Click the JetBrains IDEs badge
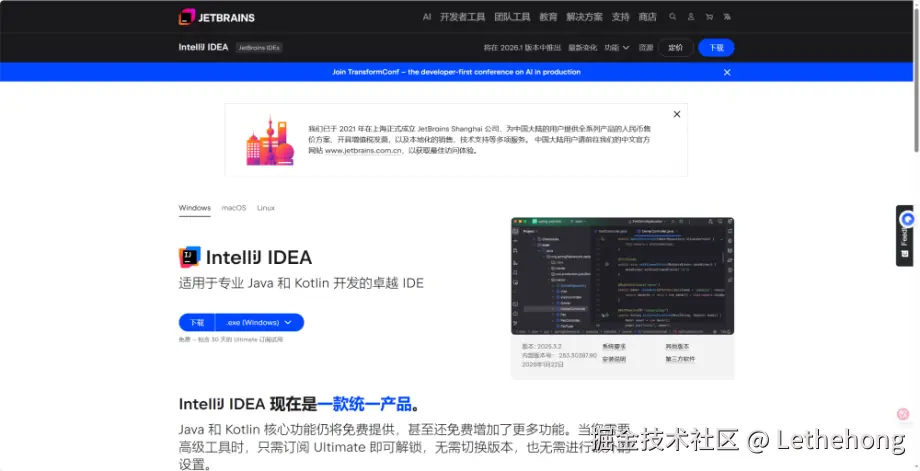Screen dimensions: 920x471 (x=259, y=48)
